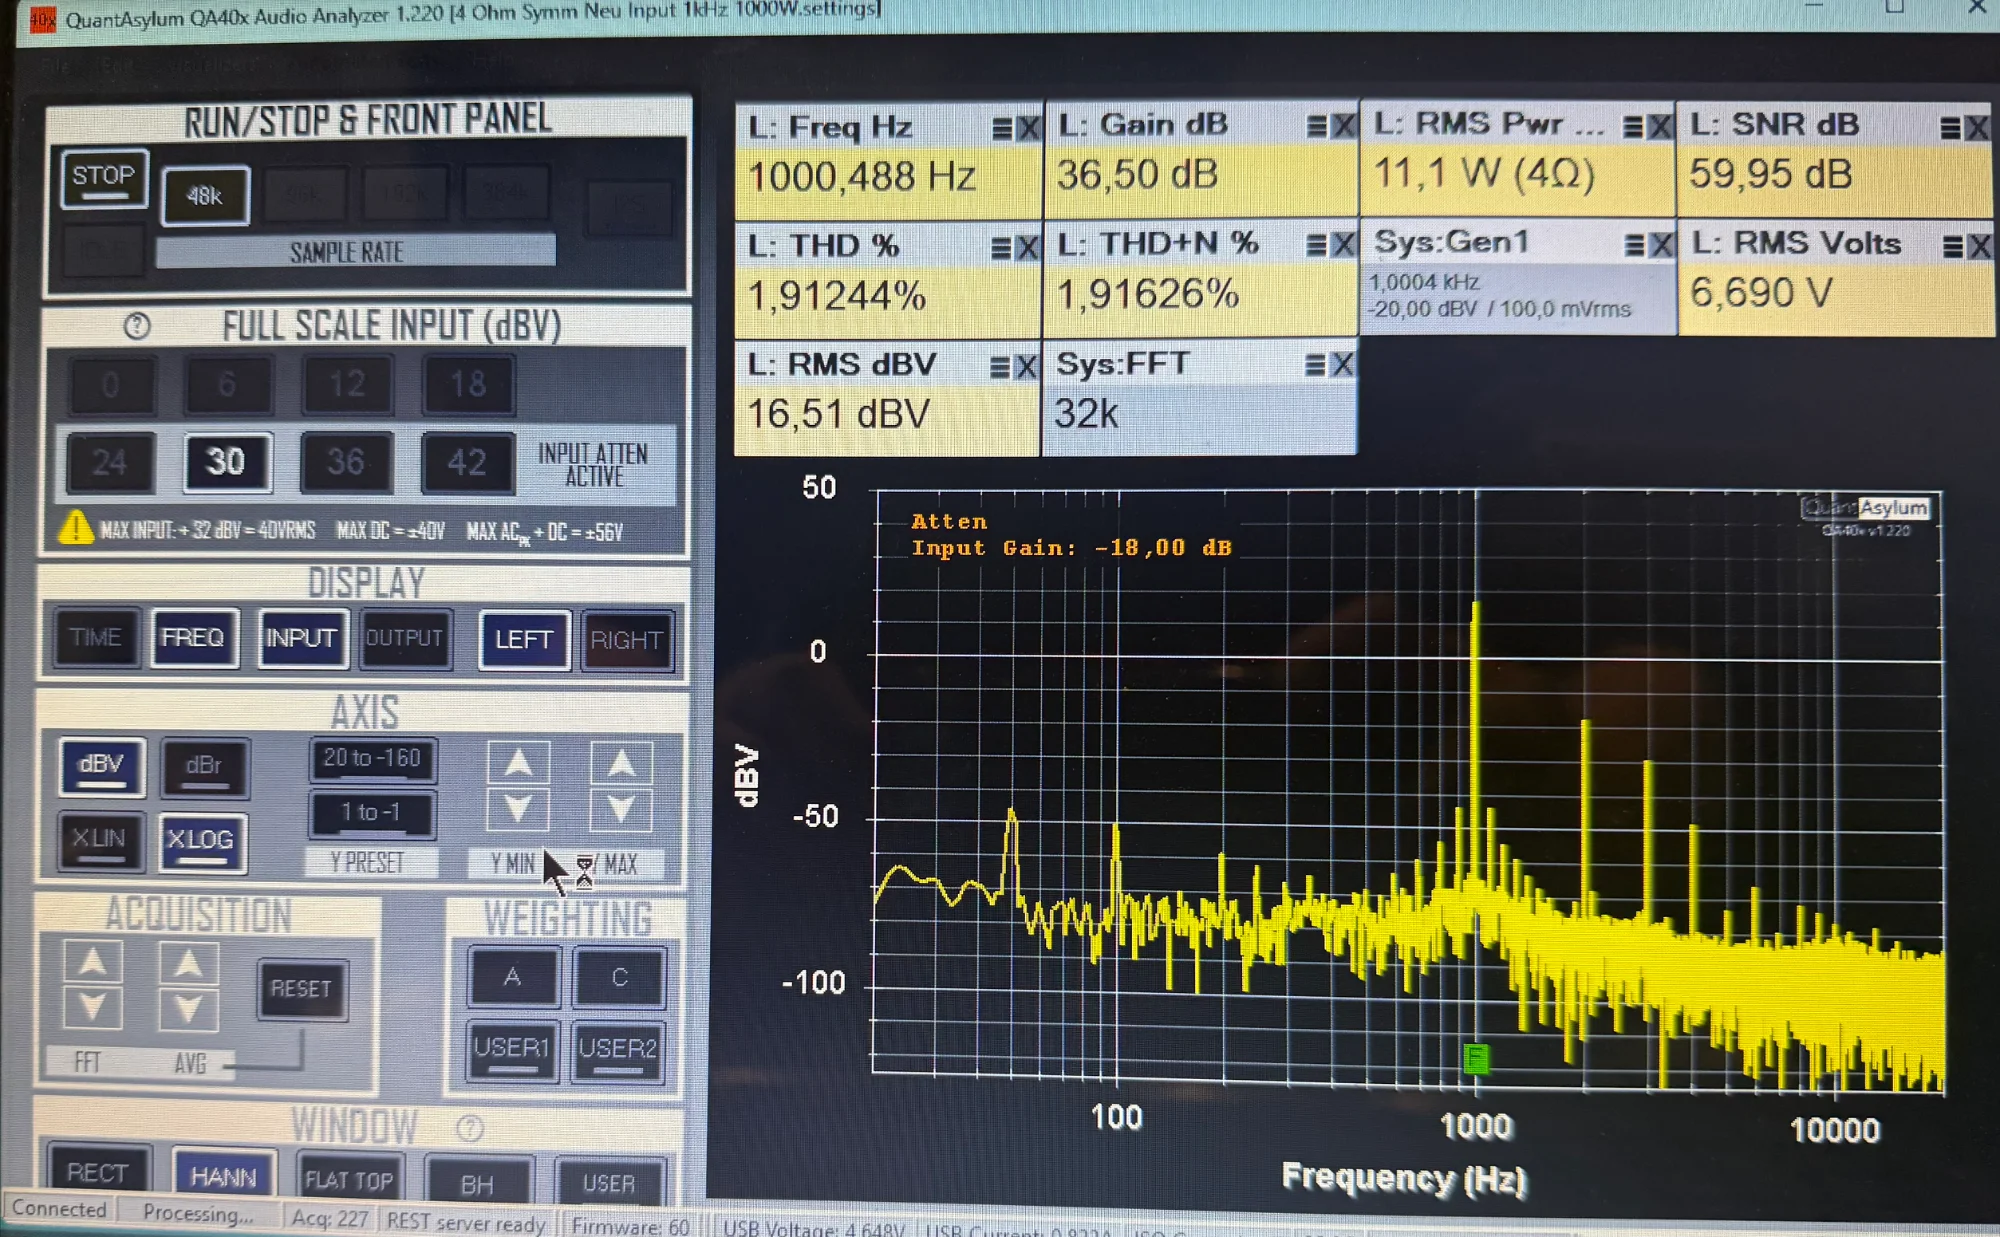The width and height of the screenshot is (2000, 1237).
Task: Open the L: RMS dBV tile menu
Action: 1000,367
